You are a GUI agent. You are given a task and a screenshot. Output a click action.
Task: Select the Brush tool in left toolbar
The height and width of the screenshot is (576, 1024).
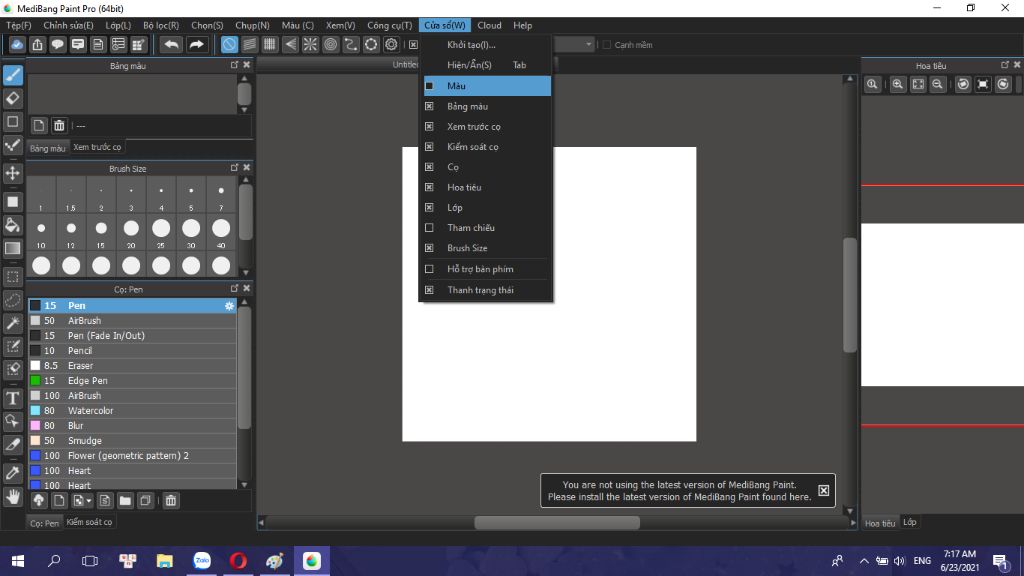click(13, 75)
